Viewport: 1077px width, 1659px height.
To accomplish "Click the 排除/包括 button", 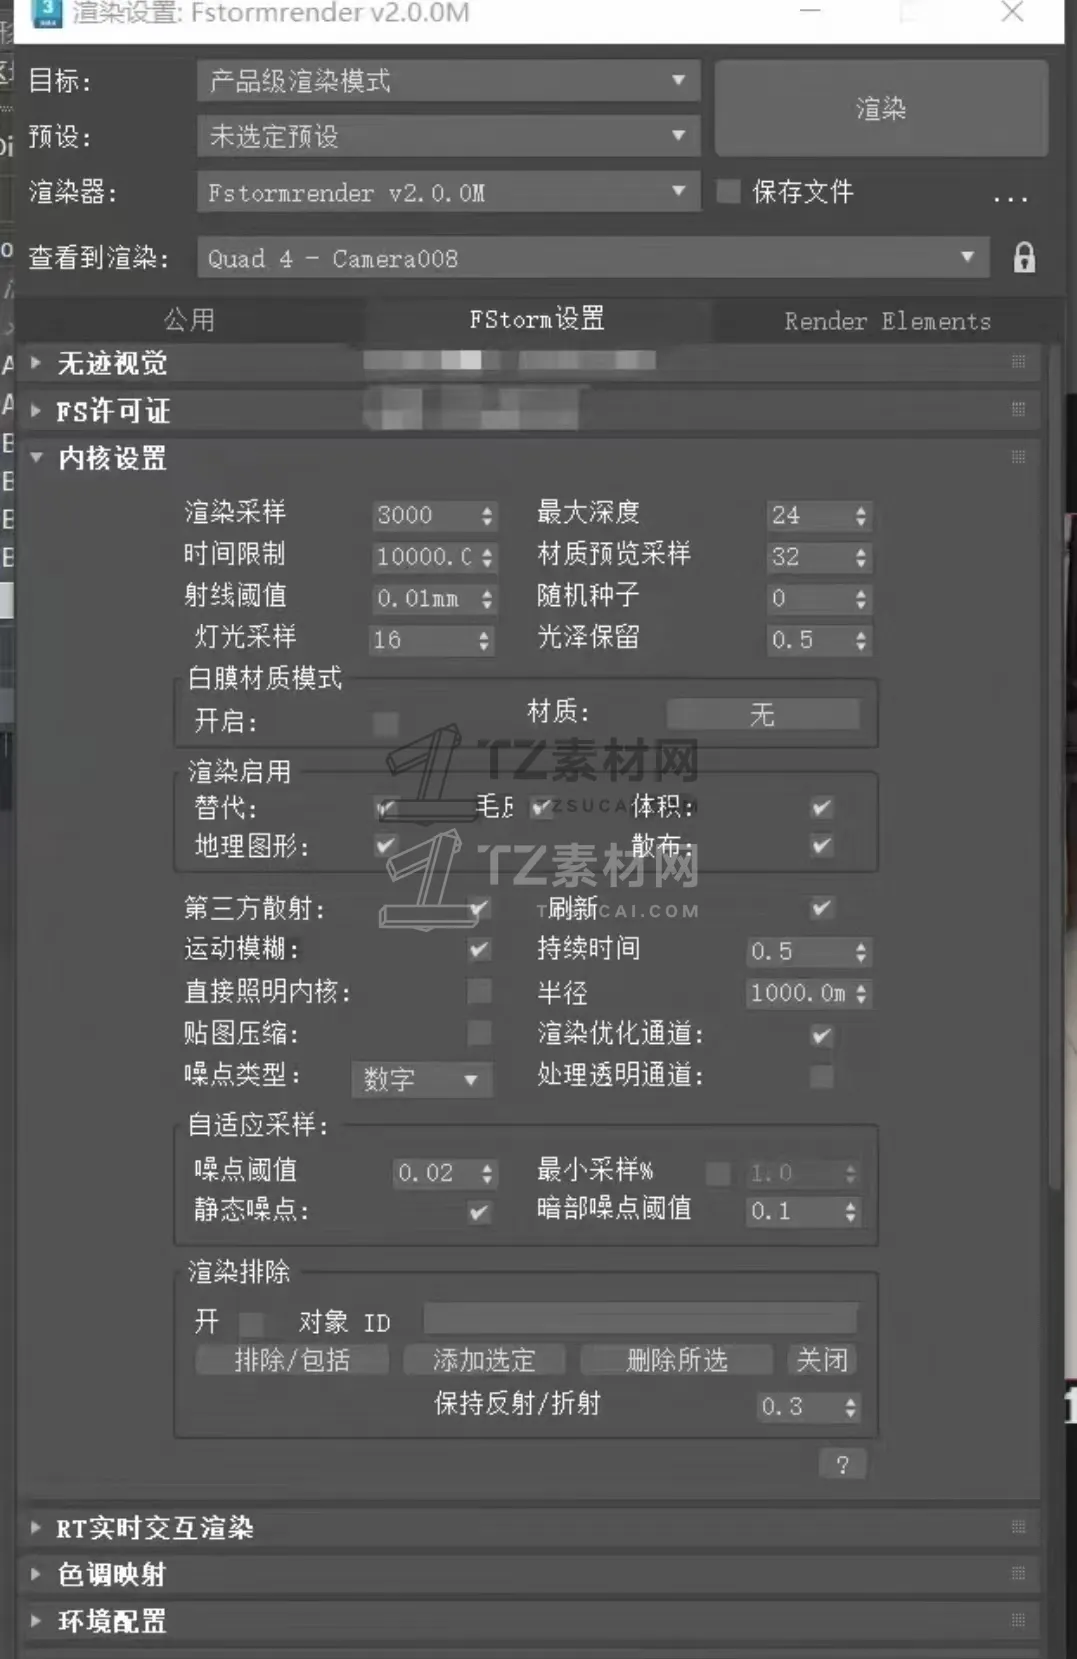I will tap(292, 1360).
